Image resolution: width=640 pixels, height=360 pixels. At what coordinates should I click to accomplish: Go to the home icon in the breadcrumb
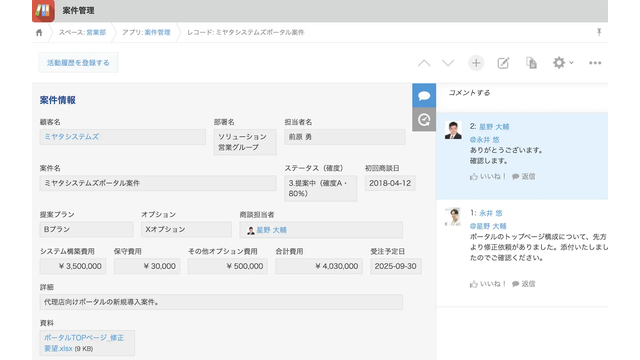coord(39,33)
